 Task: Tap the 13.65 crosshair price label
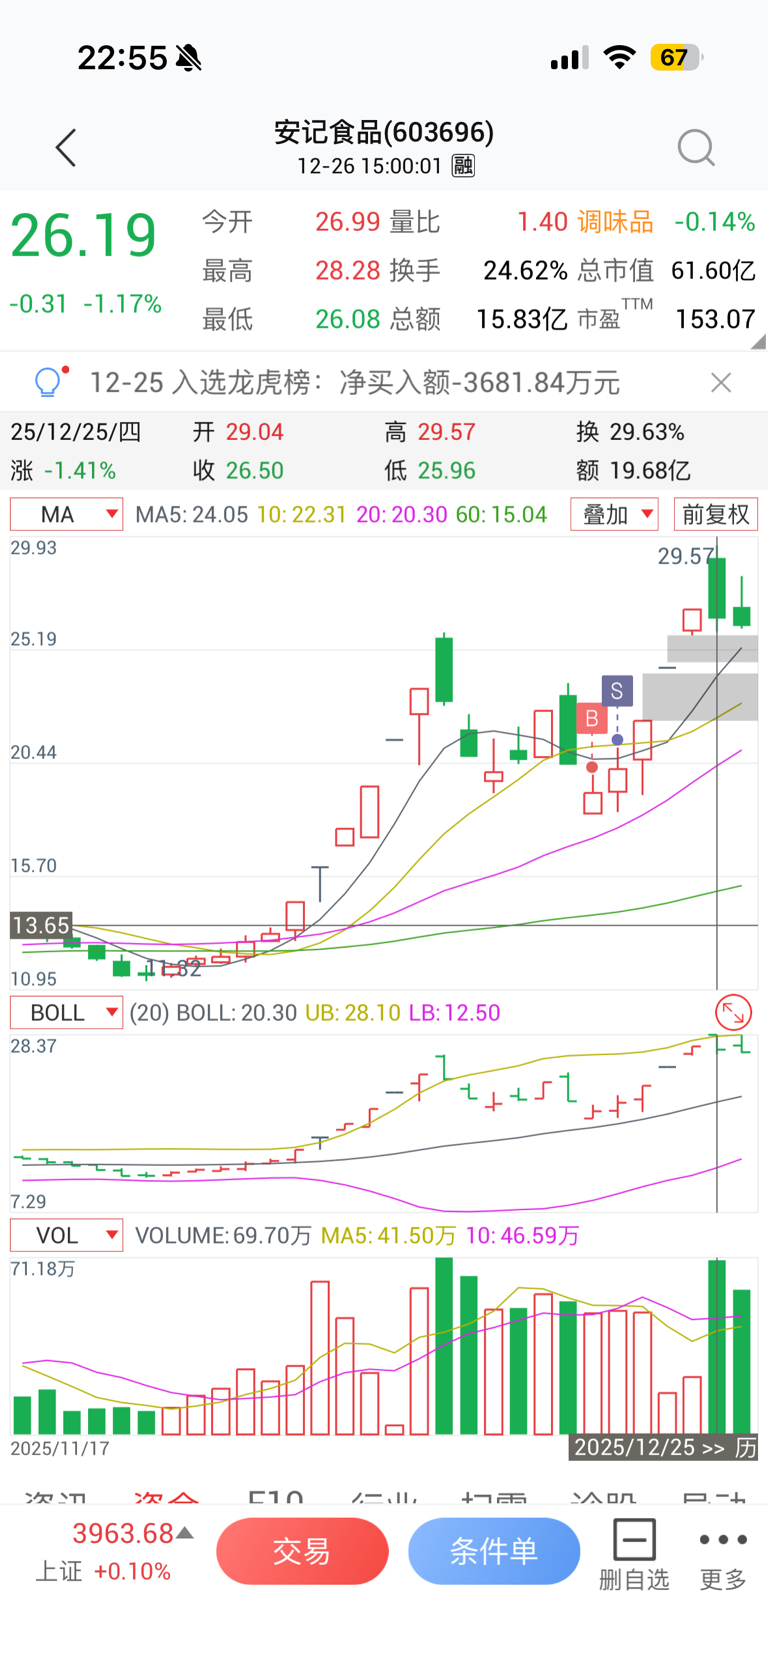tap(42, 925)
